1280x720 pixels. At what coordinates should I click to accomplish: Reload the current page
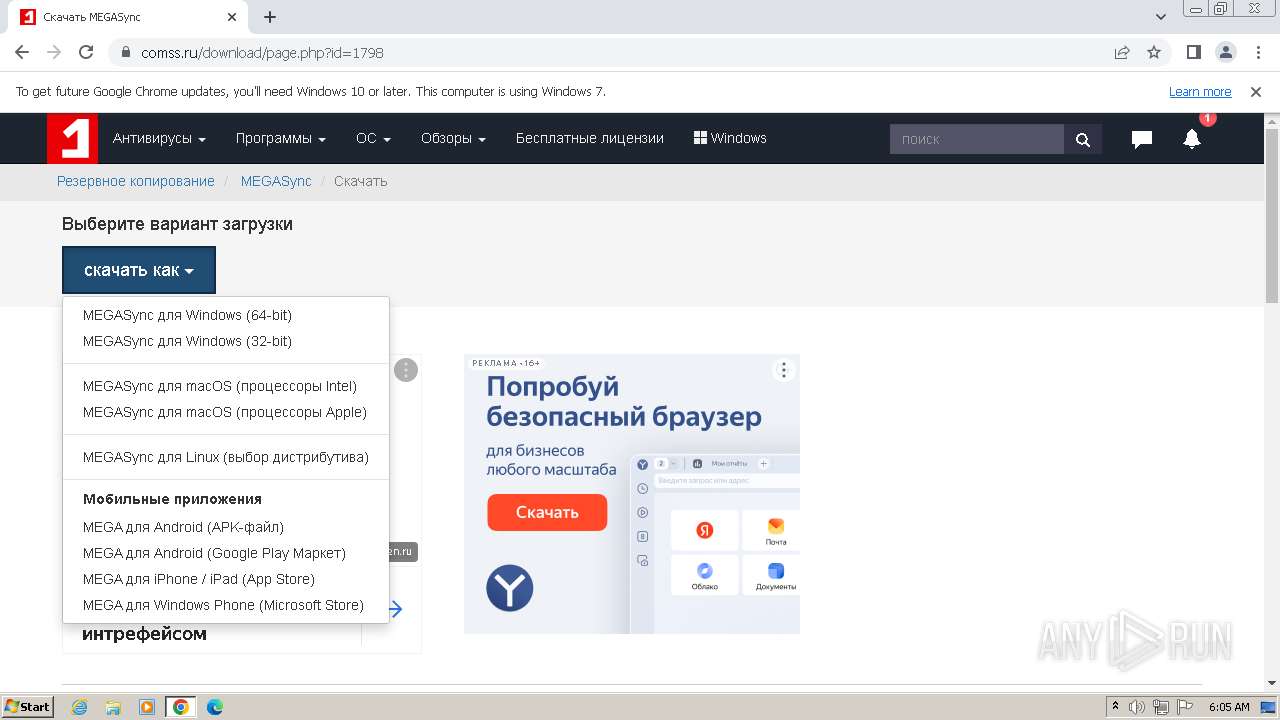pyautogui.click(x=86, y=52)
